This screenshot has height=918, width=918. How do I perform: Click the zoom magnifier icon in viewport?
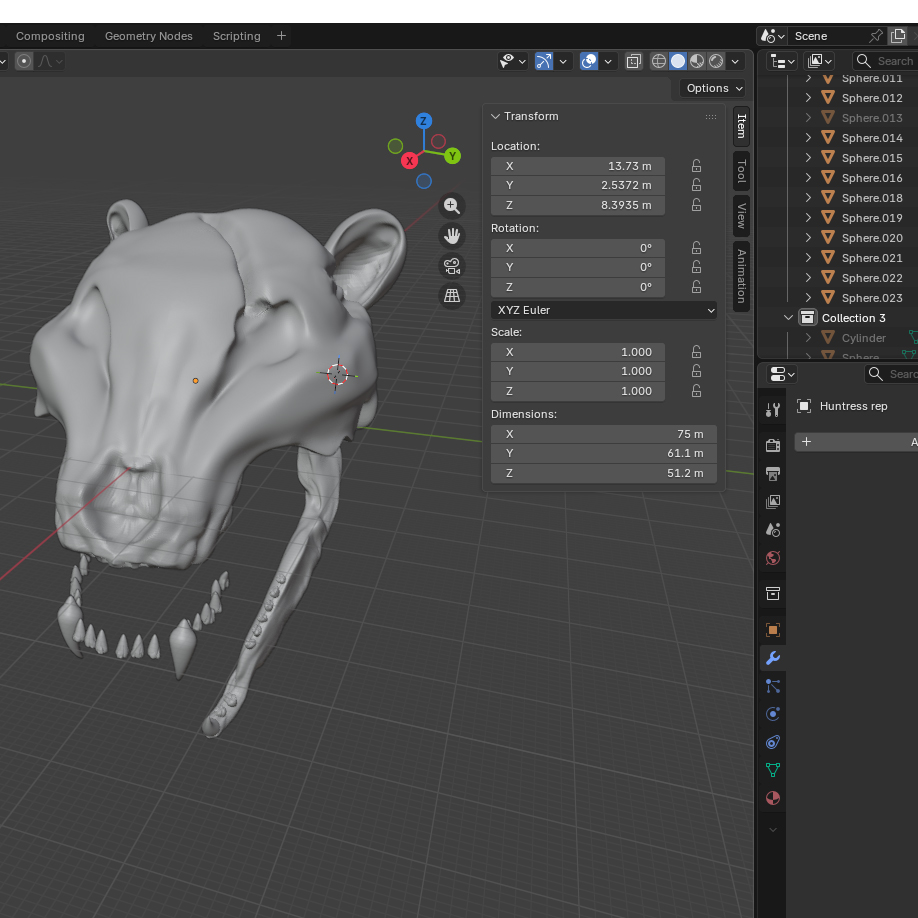click(452, 206)
